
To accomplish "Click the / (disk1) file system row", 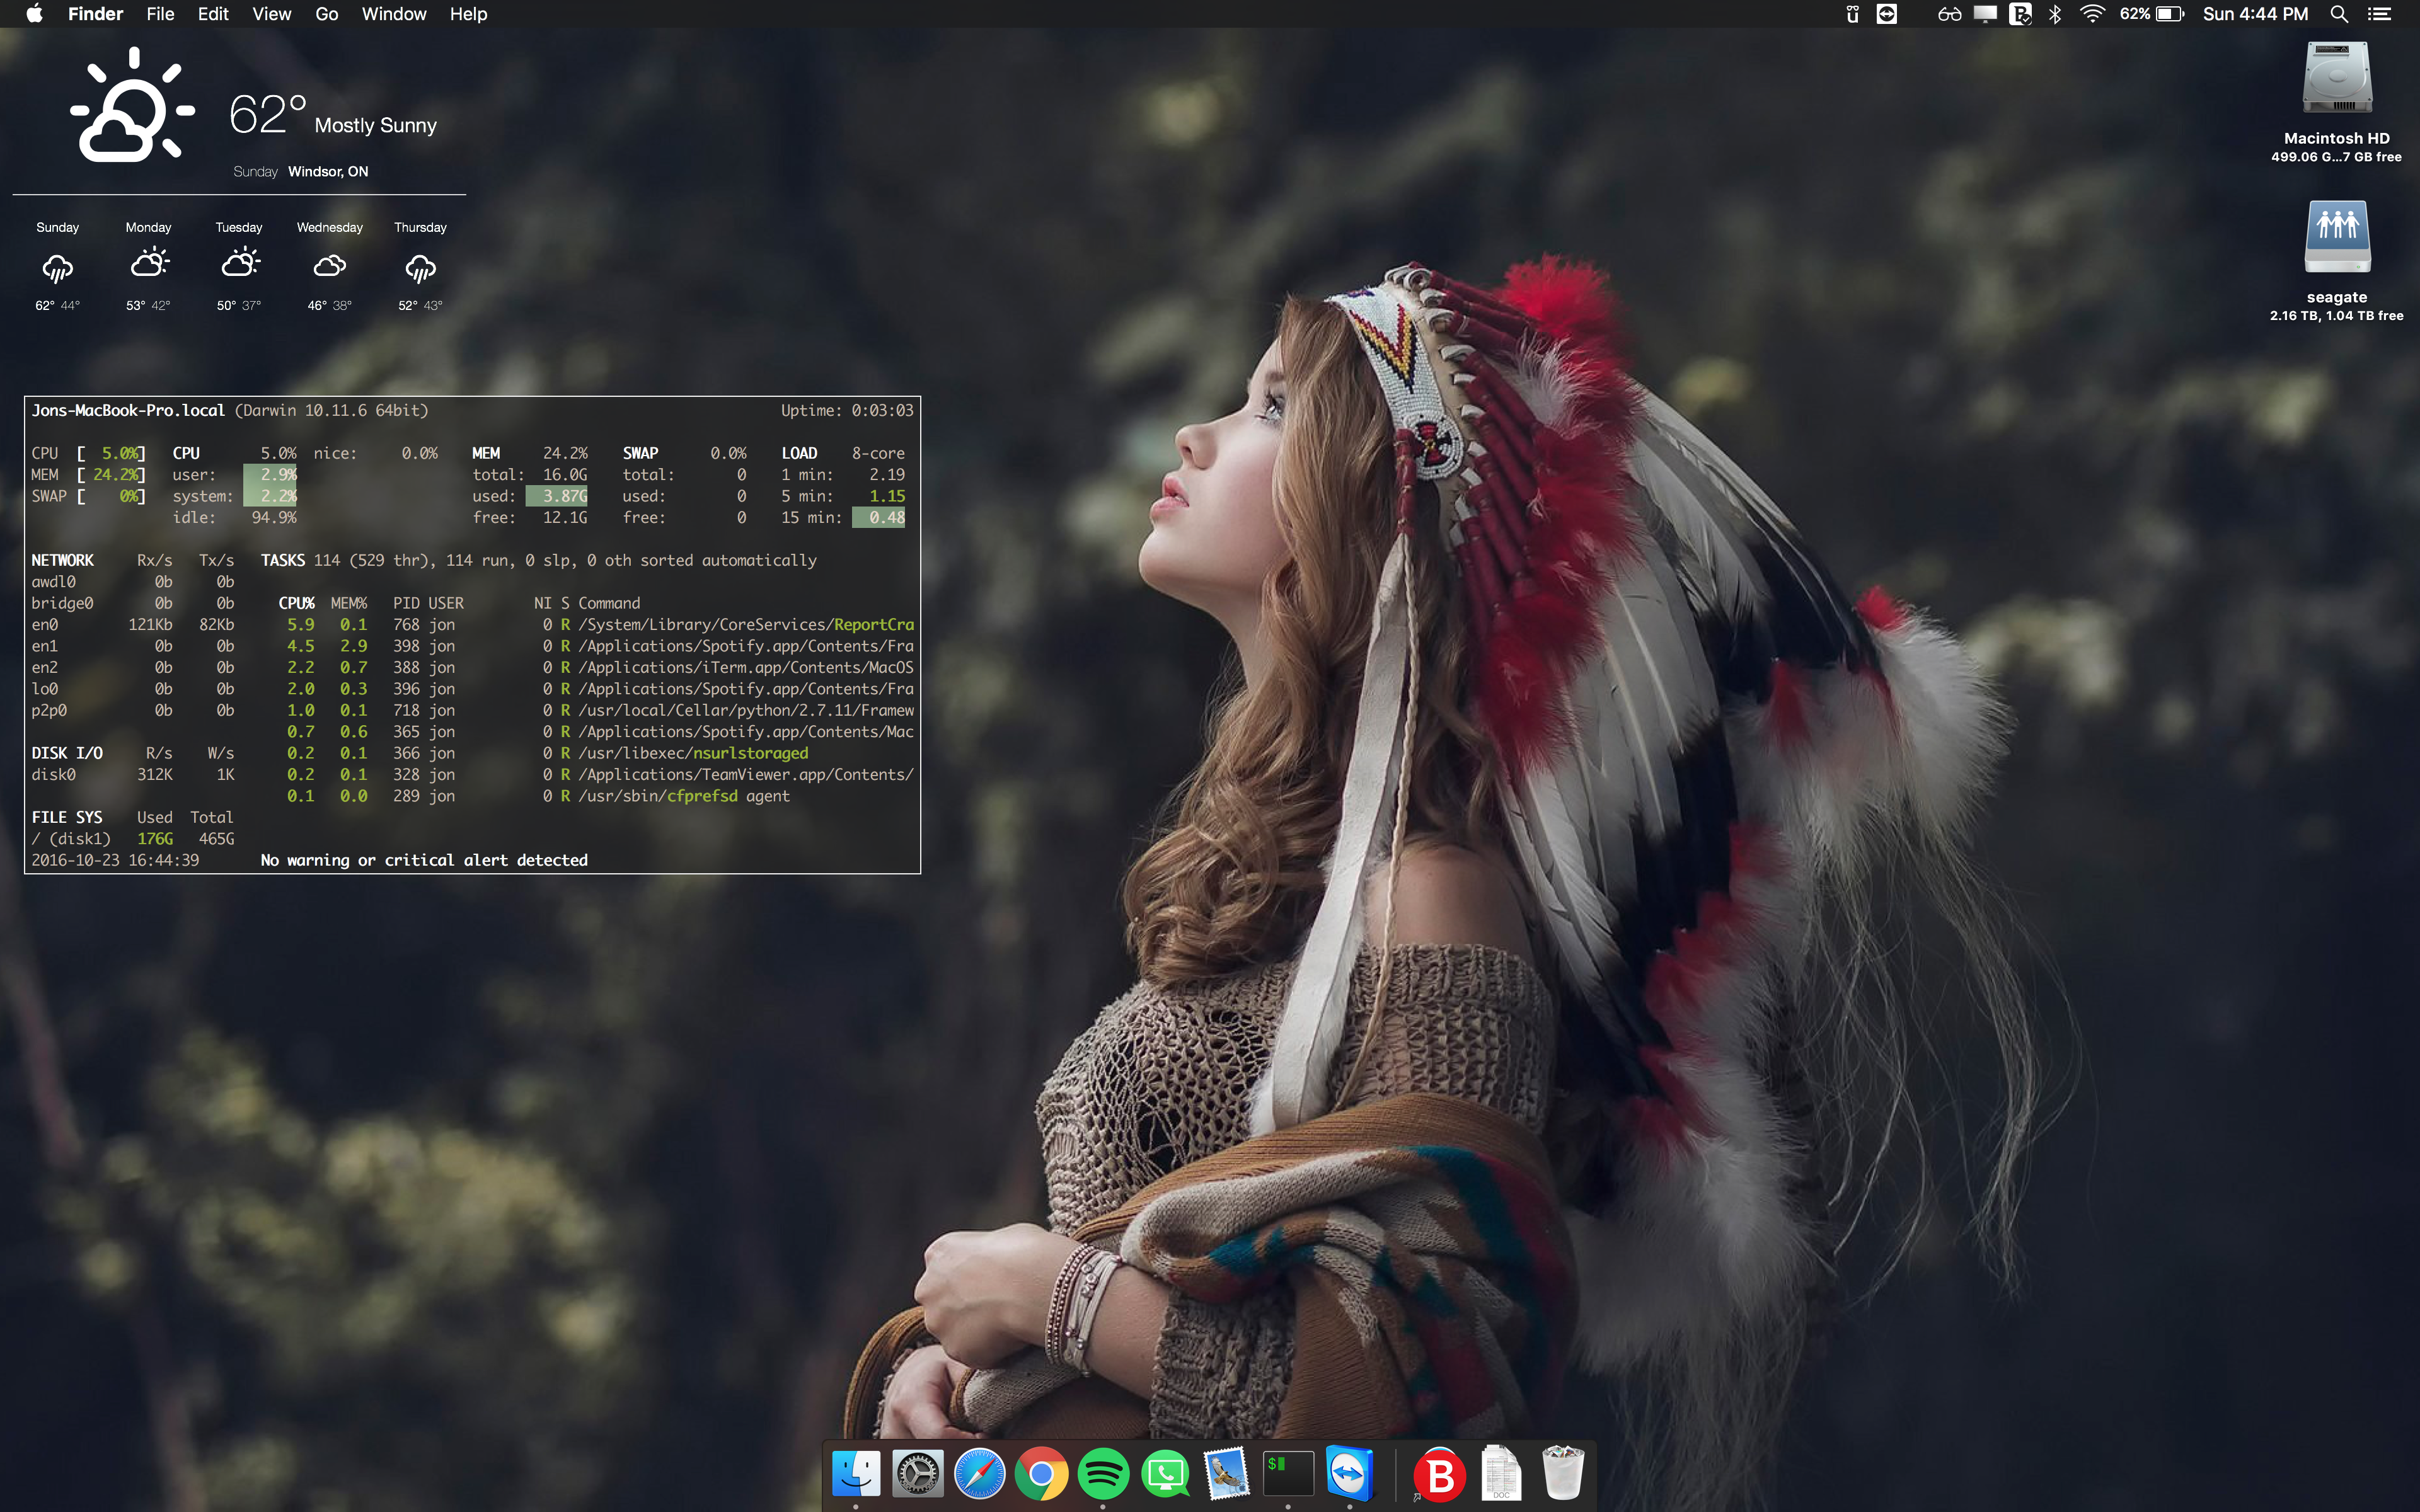I will pos(133,839).
